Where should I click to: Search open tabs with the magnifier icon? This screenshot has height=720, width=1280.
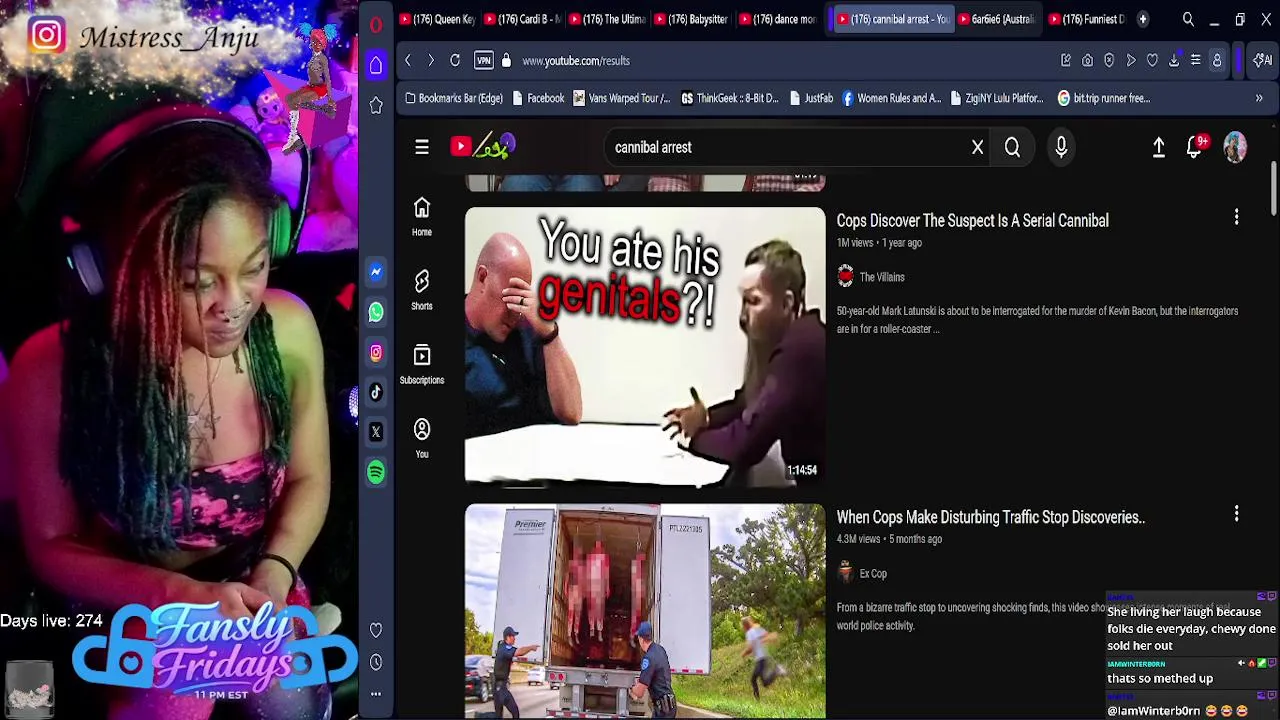1188,19
